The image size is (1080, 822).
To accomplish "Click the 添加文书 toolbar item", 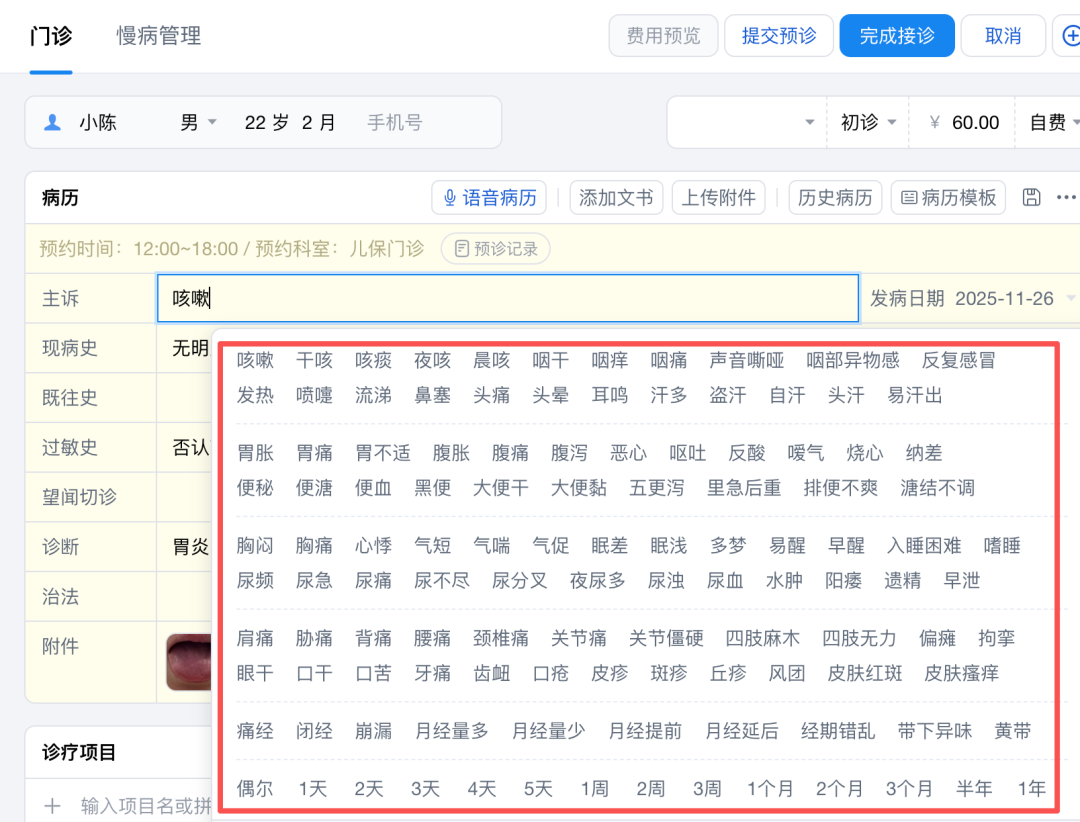I will (x=616, y=197).
